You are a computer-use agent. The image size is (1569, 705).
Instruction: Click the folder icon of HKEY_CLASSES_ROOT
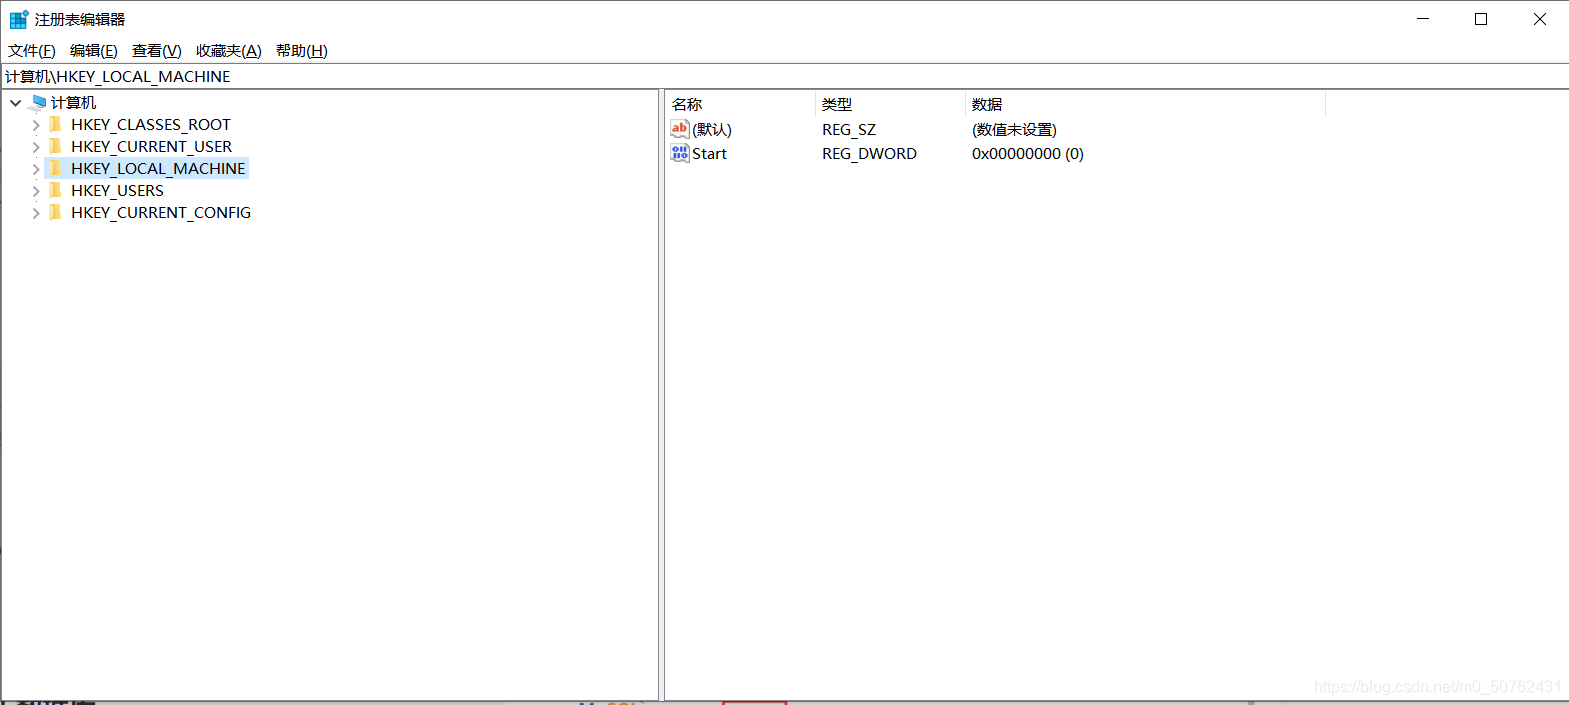point(55,124)
